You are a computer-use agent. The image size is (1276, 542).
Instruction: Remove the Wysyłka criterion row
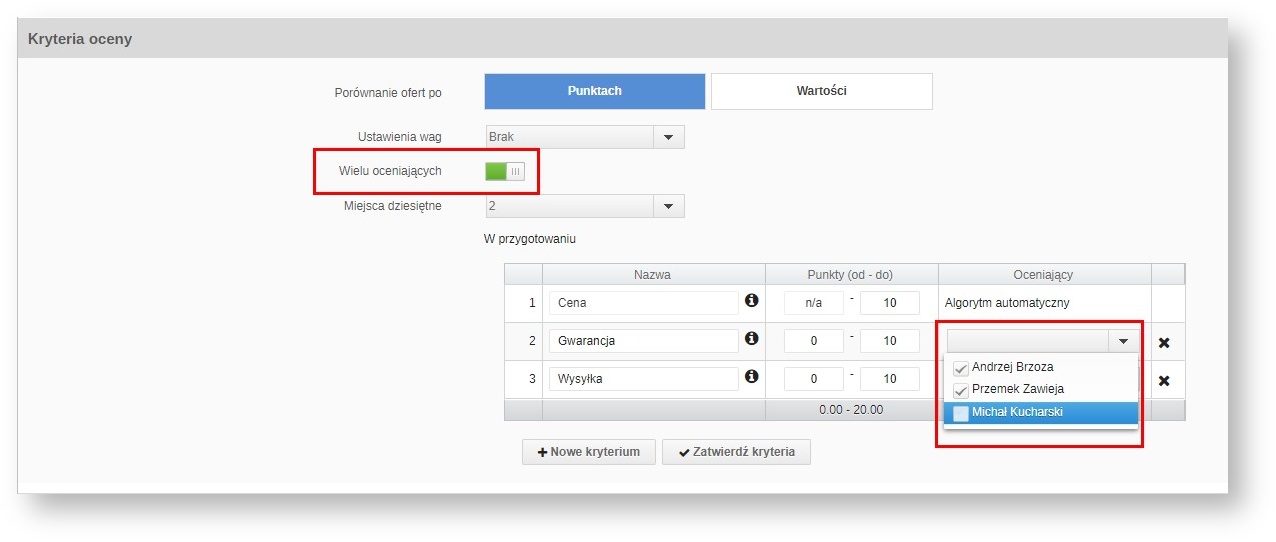(x=1164, y=381)
